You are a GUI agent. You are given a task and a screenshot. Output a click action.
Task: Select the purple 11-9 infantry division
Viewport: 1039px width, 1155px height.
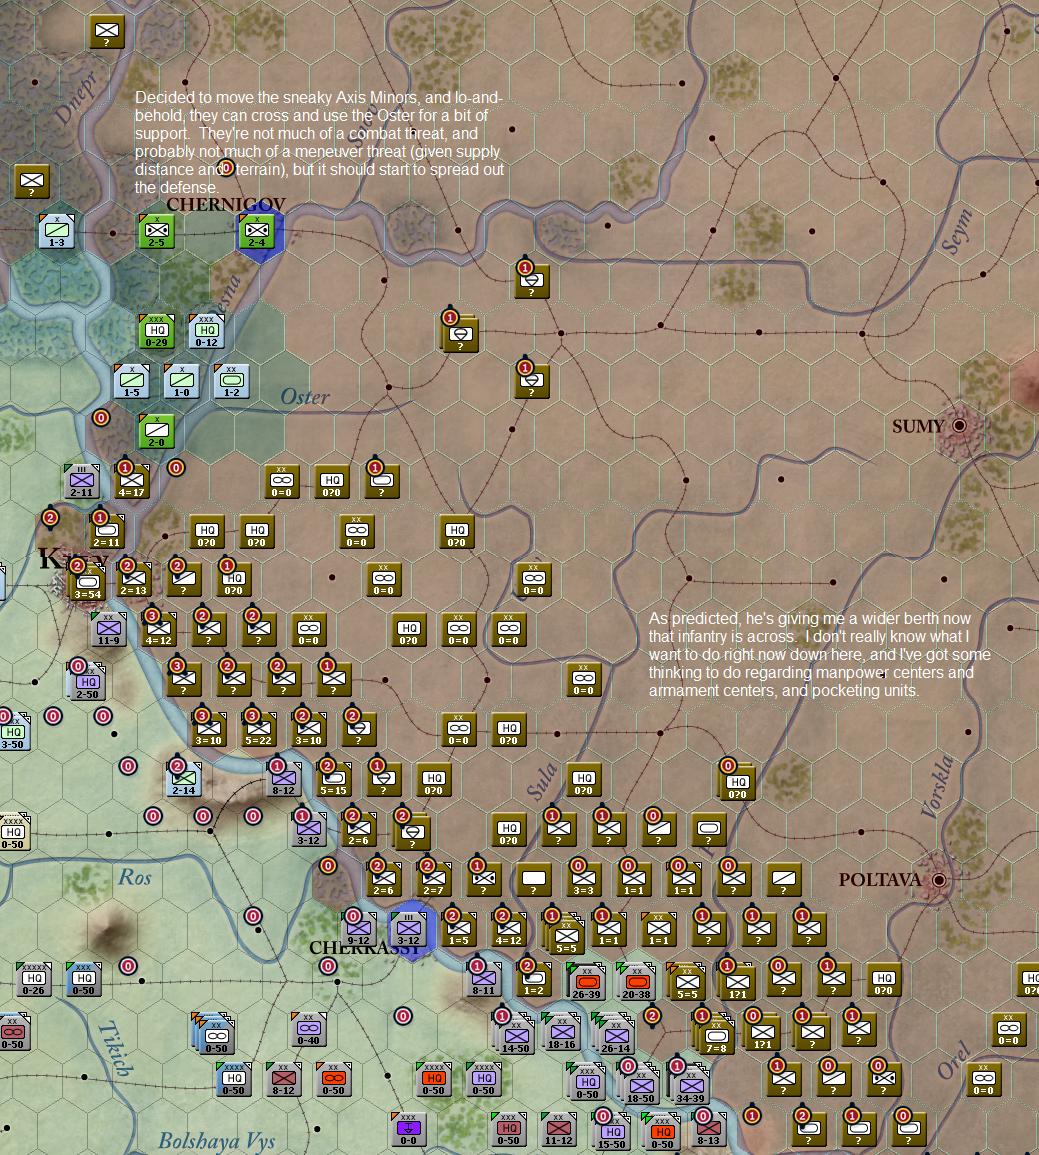108,630
